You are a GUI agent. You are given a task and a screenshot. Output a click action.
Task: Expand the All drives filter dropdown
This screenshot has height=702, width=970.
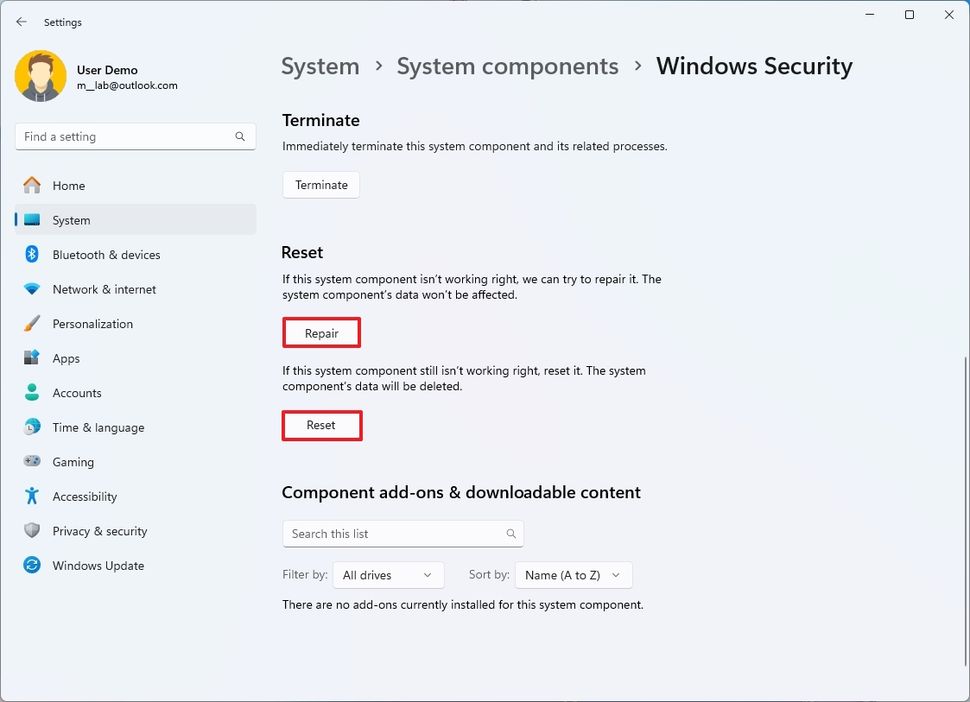pos(388,575)
